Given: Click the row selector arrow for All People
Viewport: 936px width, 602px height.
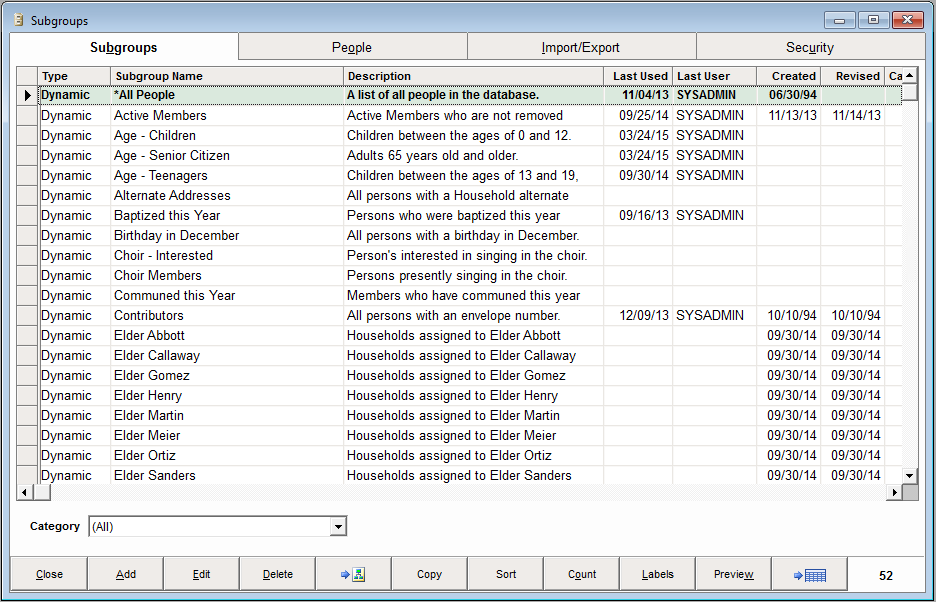Looking at the screenshot, I should pyautogui.click(x=27, y=95).
